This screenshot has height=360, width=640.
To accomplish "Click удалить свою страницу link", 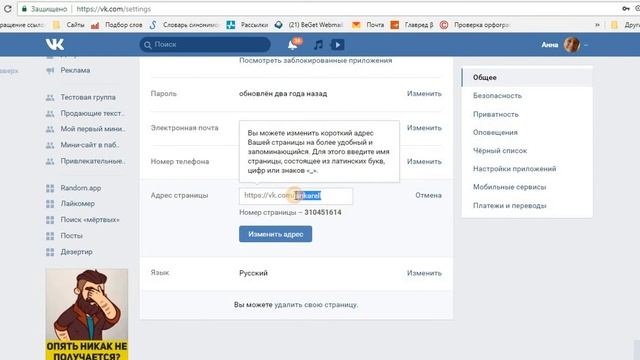I will [x=316, y=304].
